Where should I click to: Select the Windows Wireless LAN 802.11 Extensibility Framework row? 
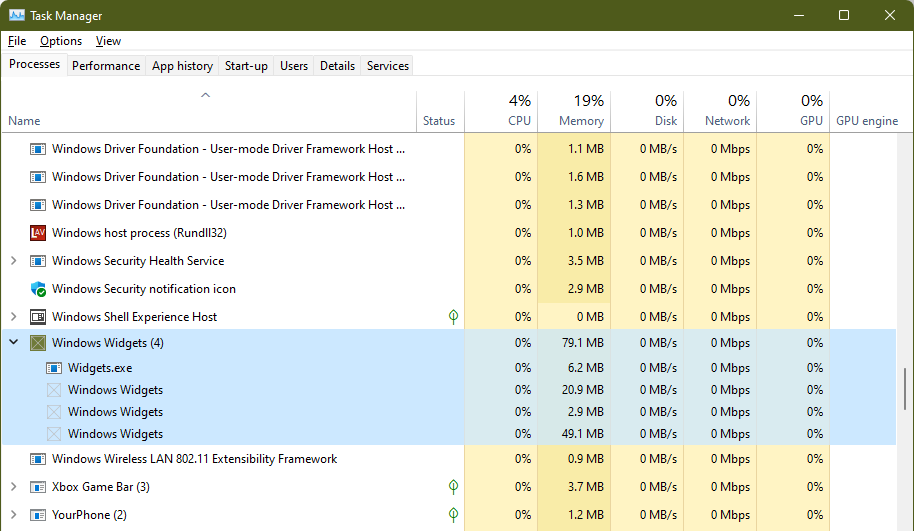point(449,459)
